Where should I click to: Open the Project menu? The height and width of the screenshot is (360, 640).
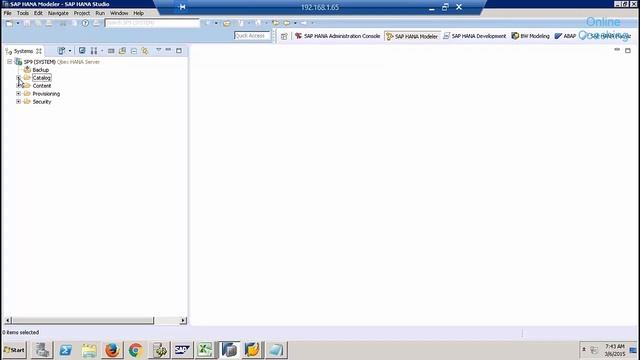[x=82, y=13]
